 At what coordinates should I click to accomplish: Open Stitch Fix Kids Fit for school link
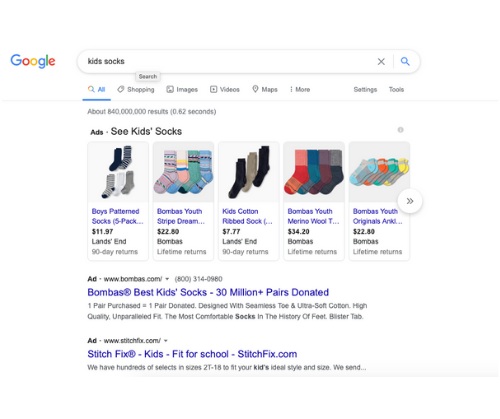192,354
